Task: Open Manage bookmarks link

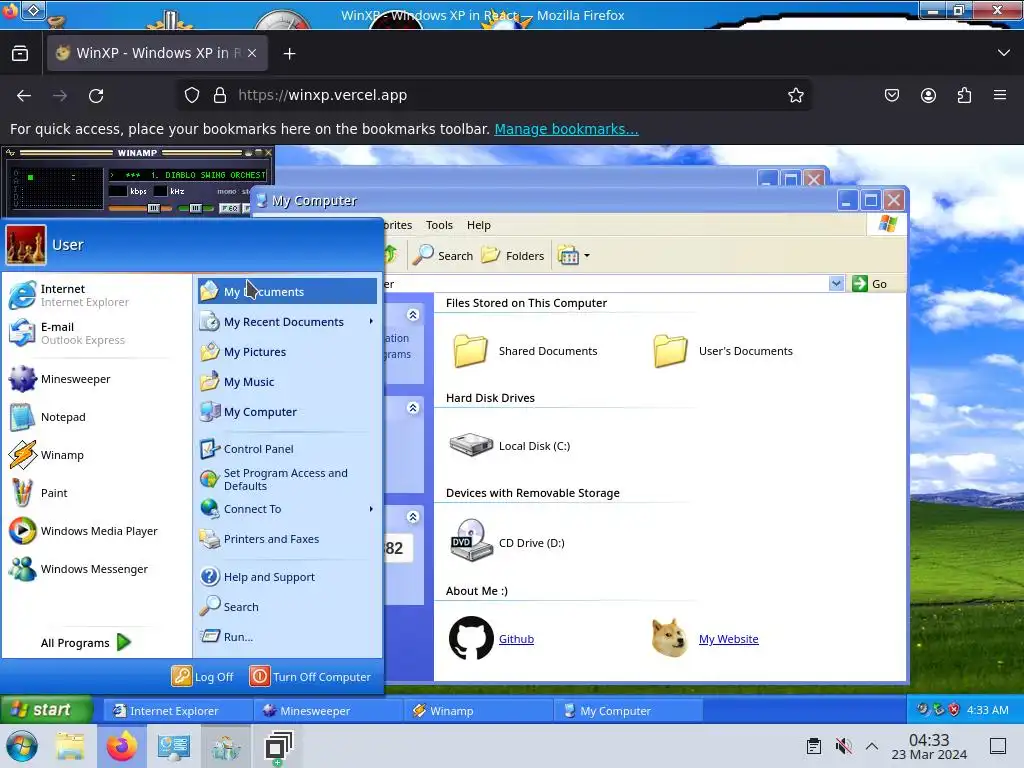Action: (566, 129)
